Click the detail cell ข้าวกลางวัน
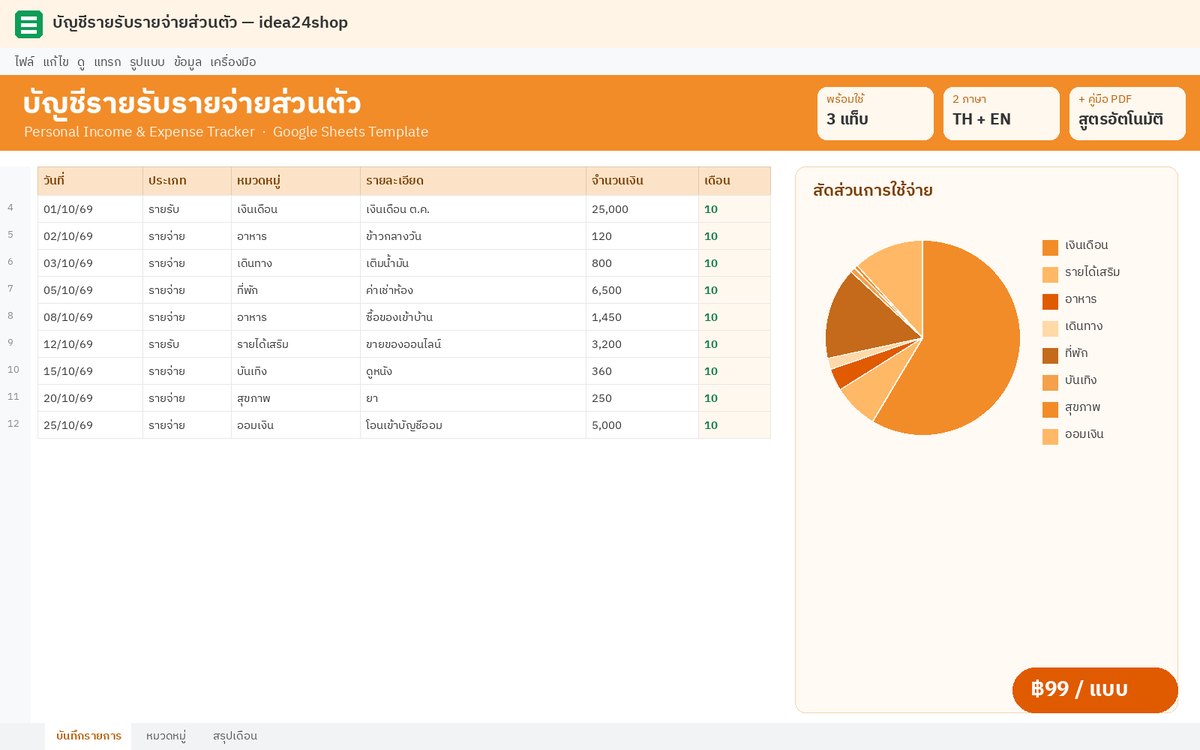Viewport: 1200px width, 750px height. click(473, 236)
